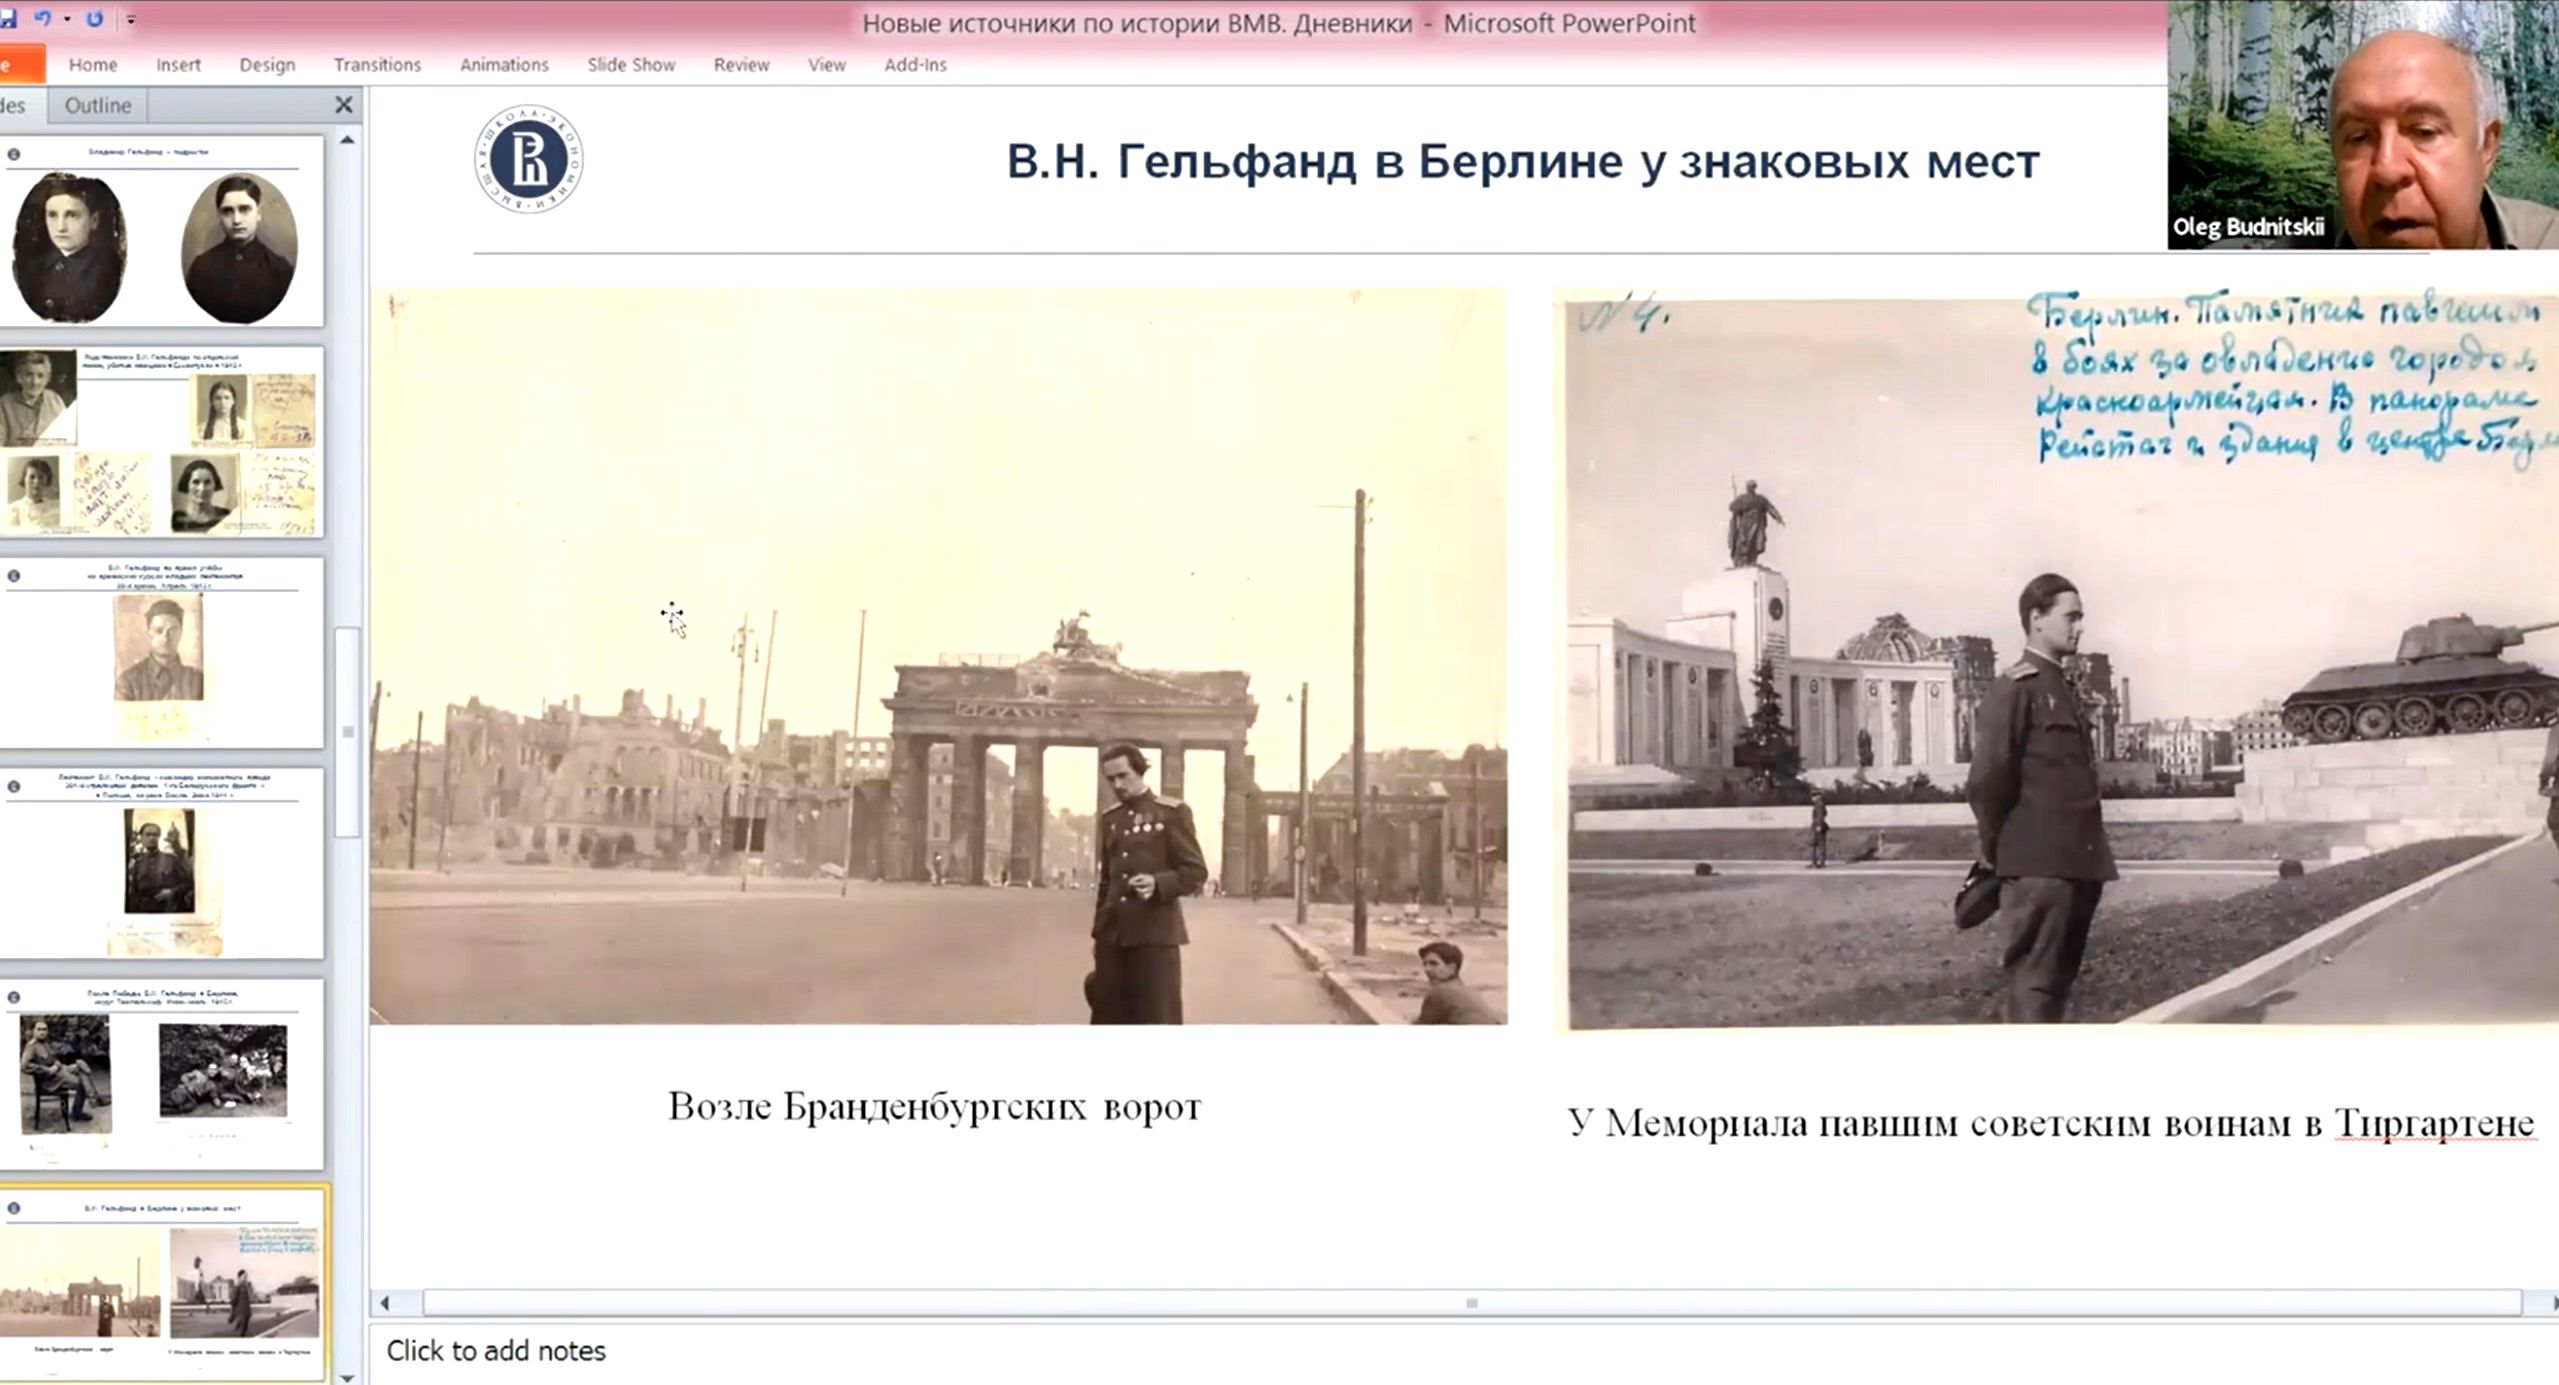Open the Undo history dropdown arrow
Screen dimensions: 2559x1385
(67, 19)
